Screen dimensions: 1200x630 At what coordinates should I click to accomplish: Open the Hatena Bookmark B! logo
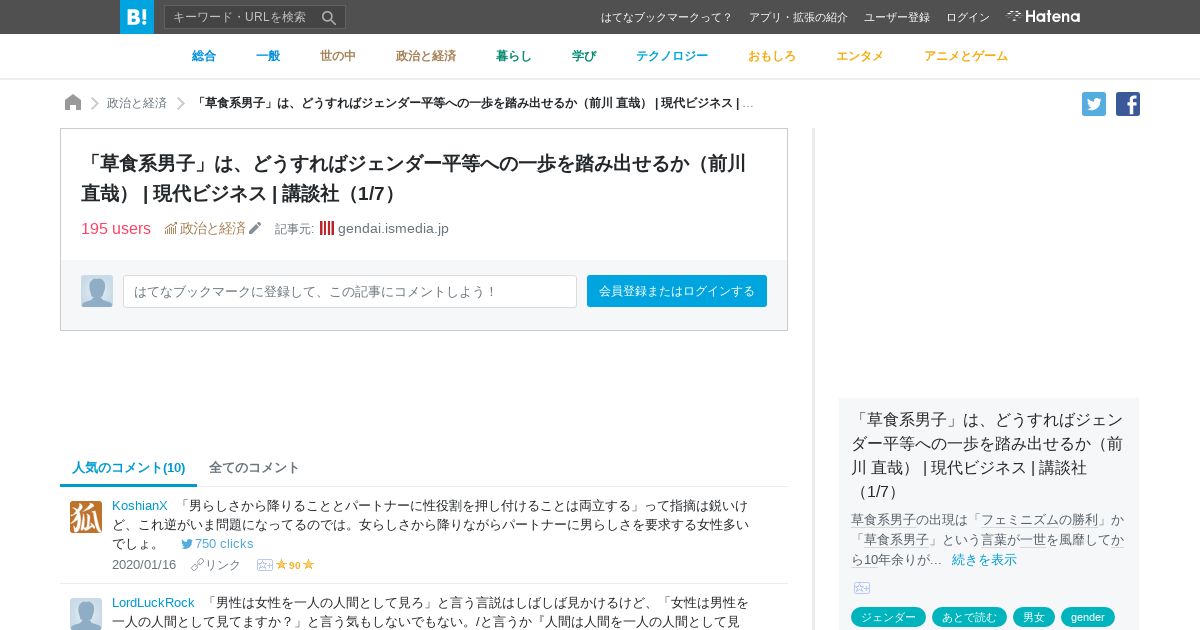(x=137, y=17)
